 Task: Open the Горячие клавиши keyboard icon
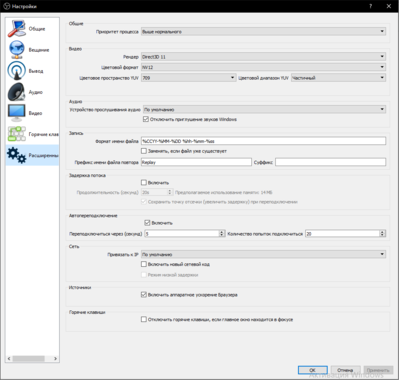[17, 134]
